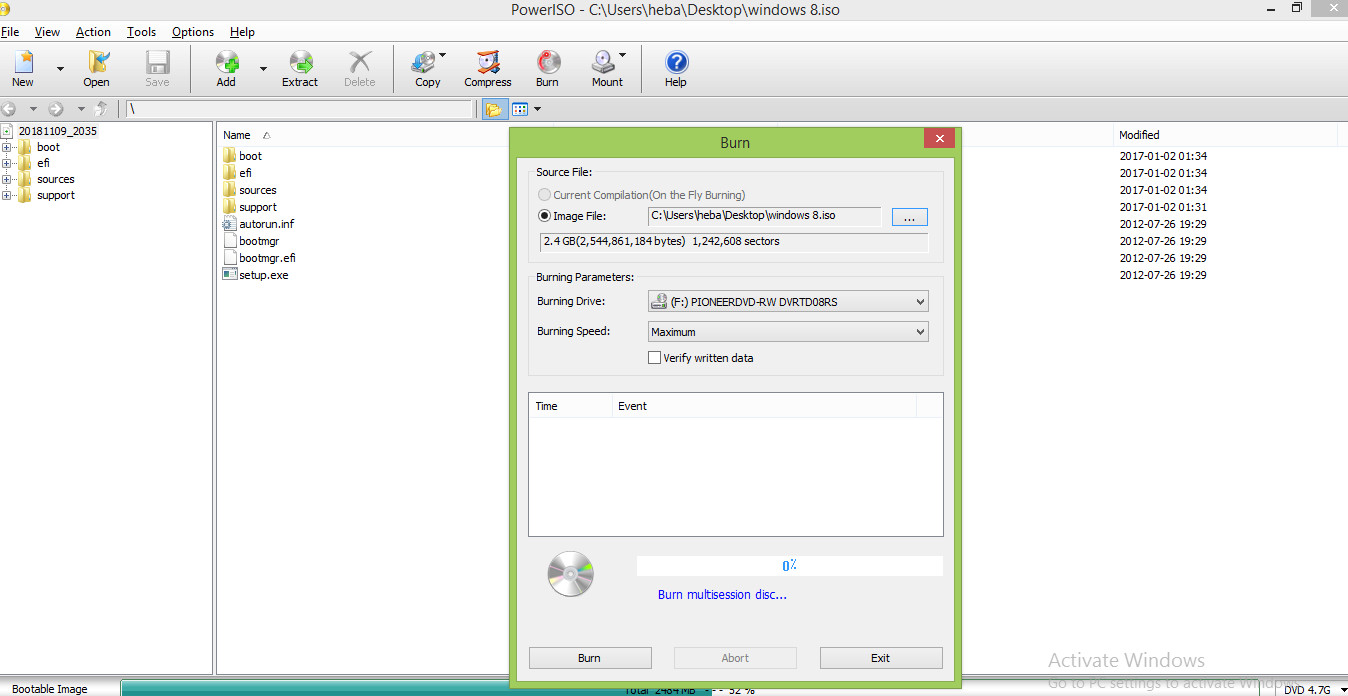
Task: Click the Bootable Image status entry
Action: 50,689
